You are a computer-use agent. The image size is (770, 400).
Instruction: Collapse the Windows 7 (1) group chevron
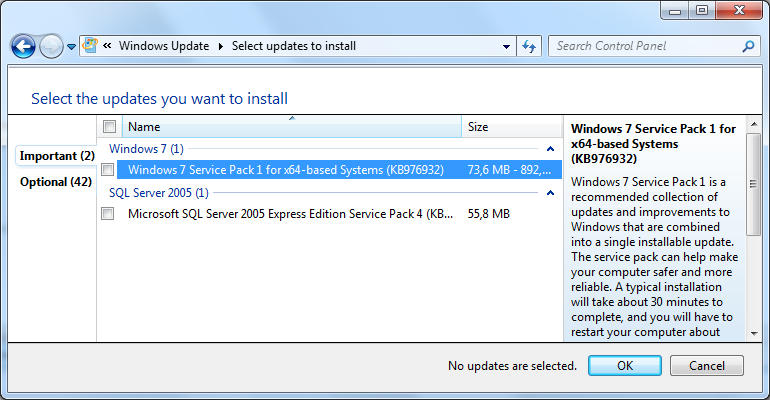click(x=550, y=149)
